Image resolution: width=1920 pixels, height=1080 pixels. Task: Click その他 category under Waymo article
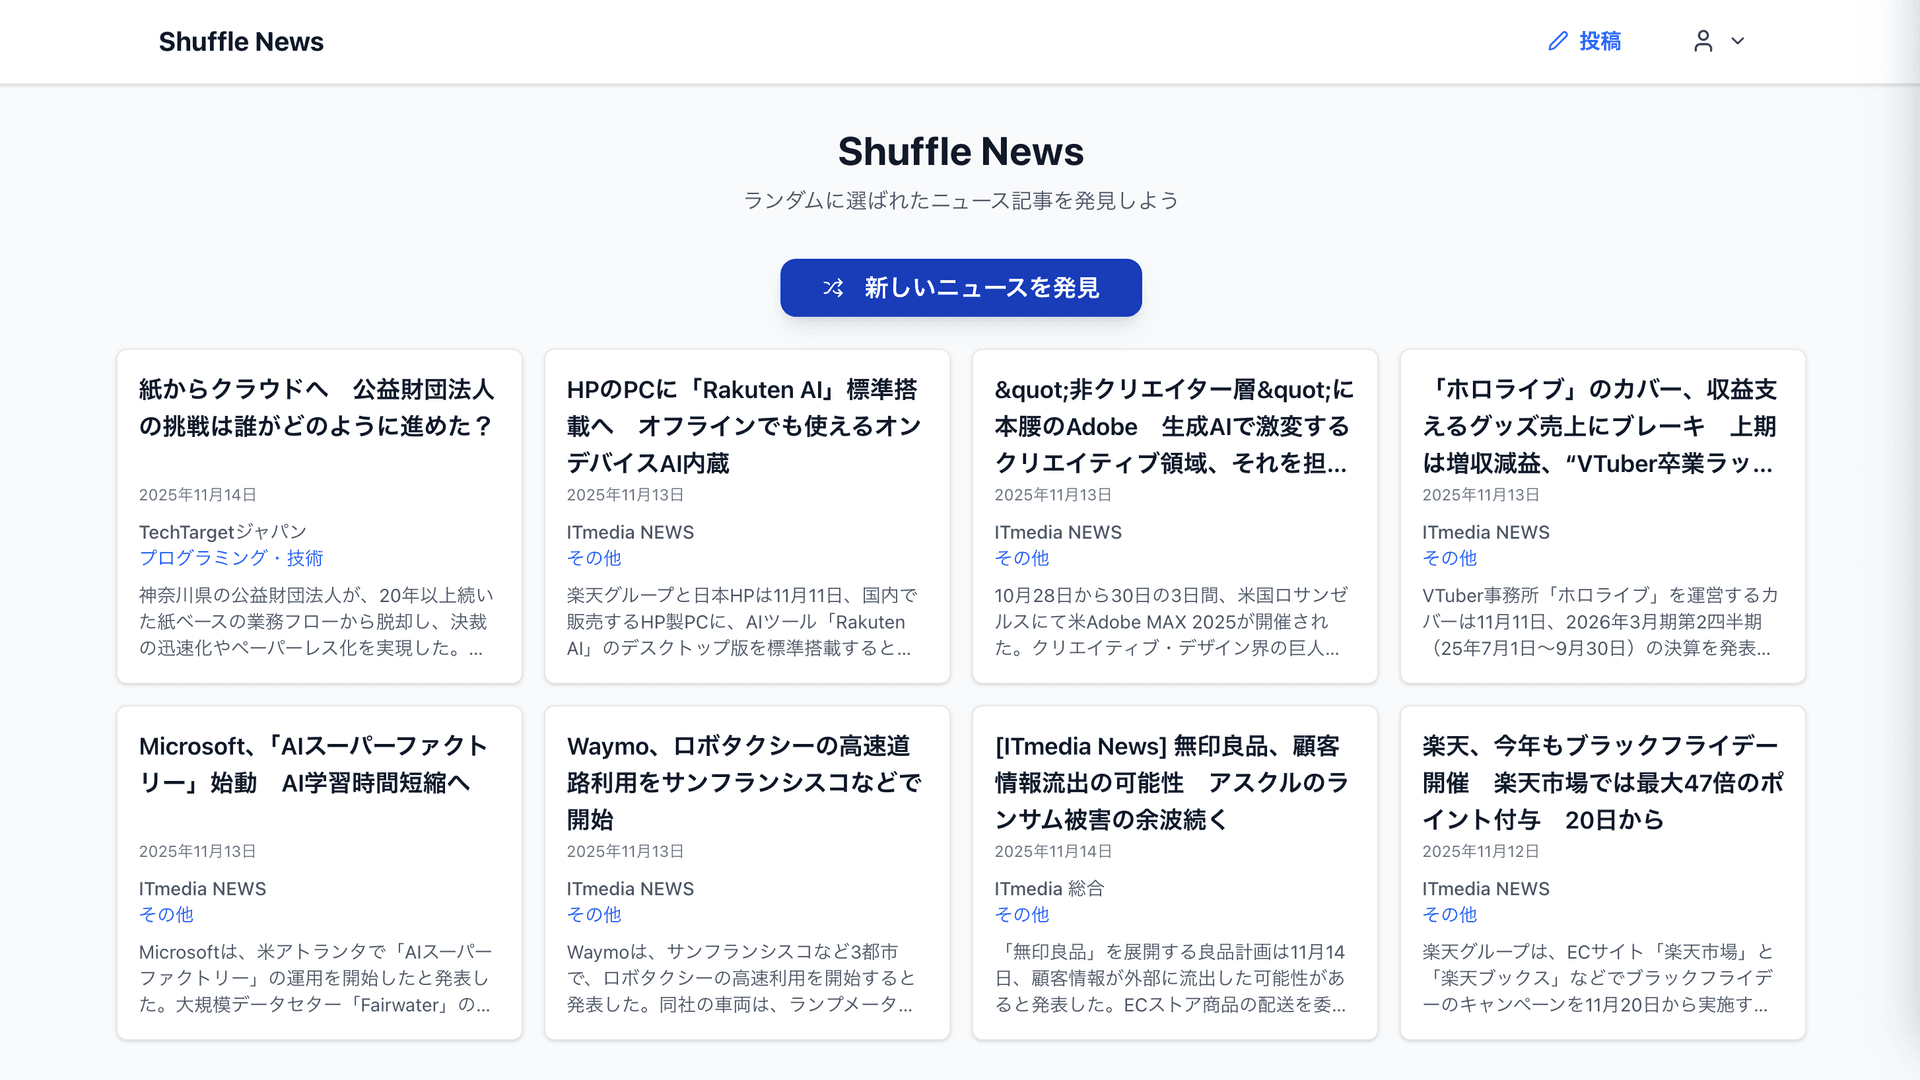(x=594, y=914)
